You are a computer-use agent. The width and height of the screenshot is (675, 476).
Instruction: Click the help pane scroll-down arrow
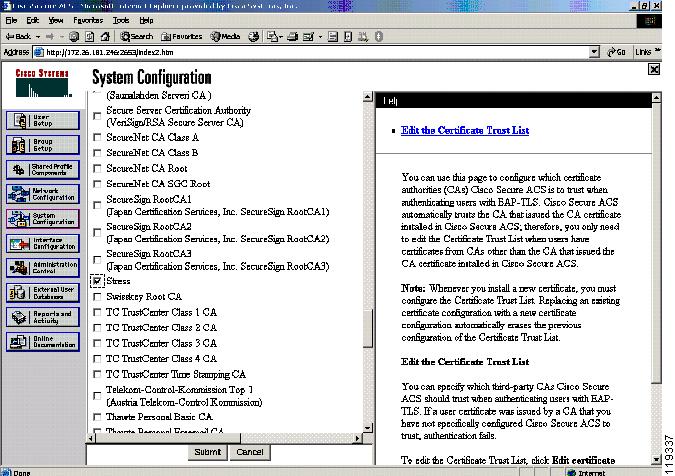(x=656, y=460)
